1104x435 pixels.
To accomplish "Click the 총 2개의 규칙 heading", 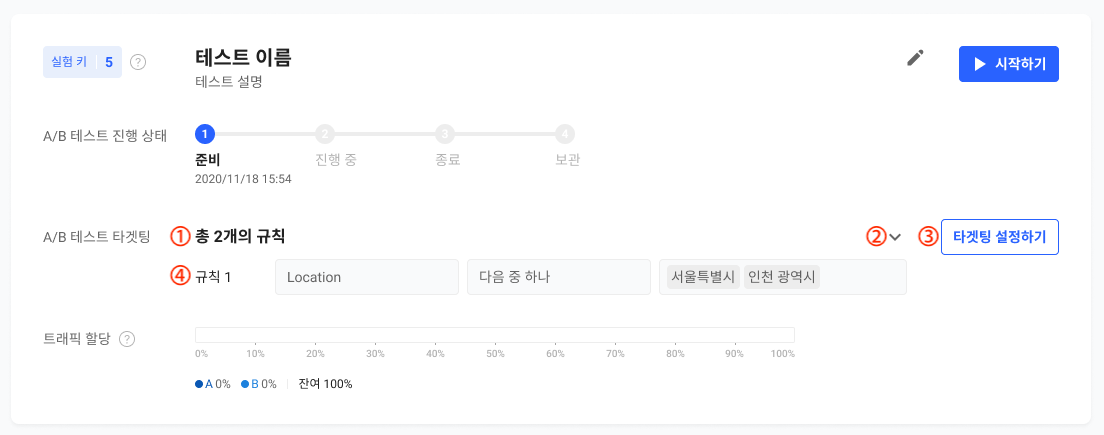I will click(239, 237).
